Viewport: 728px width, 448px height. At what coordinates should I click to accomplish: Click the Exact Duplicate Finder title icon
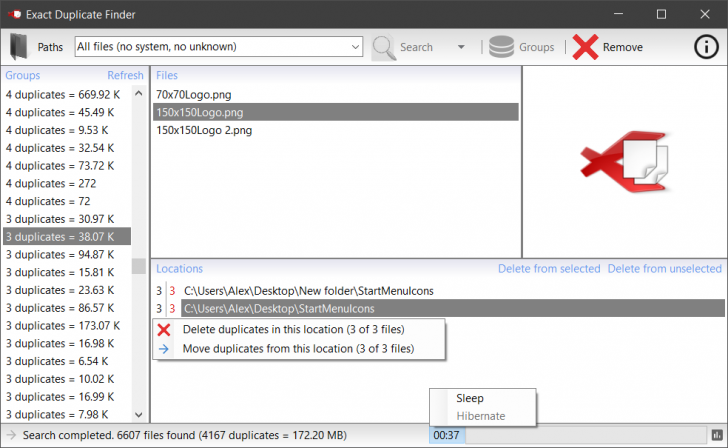click(x=14, y=14)
